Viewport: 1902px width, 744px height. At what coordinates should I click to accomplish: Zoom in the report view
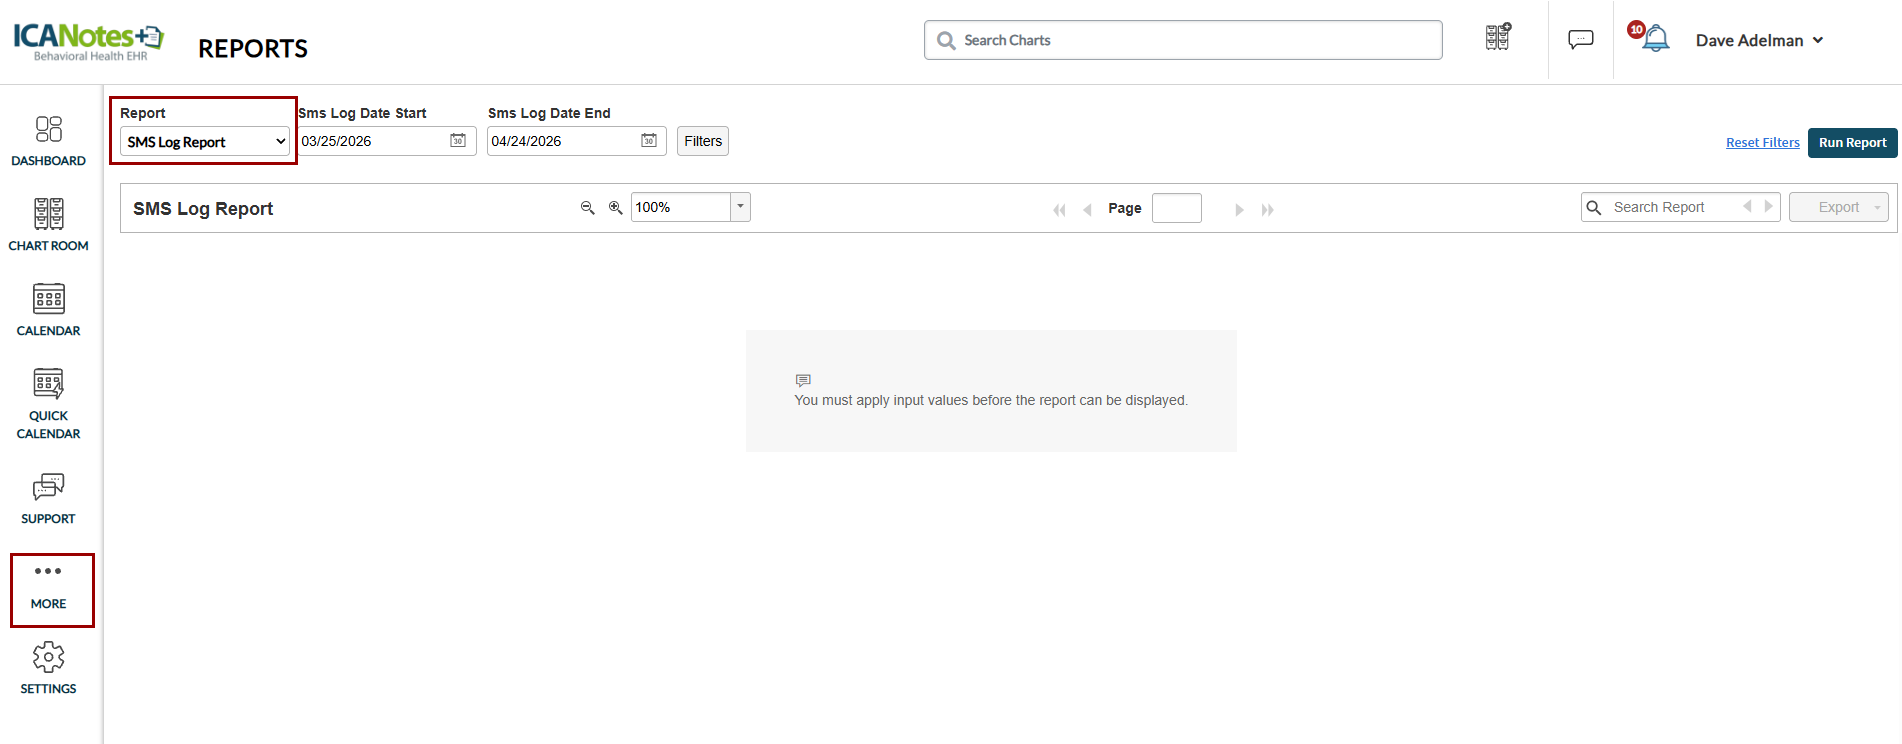(x=616, y=208)
